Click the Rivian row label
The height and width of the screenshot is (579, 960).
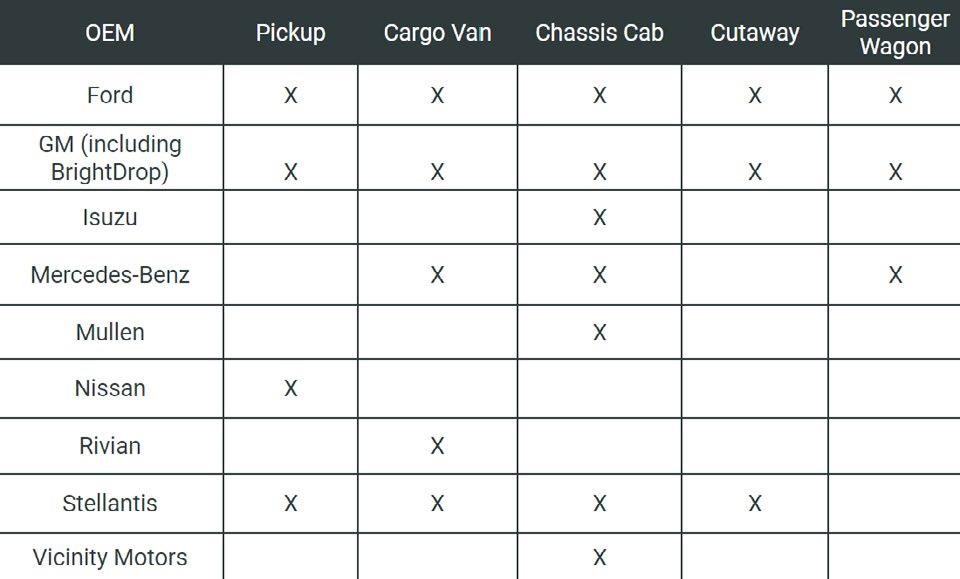click(110, 446)
